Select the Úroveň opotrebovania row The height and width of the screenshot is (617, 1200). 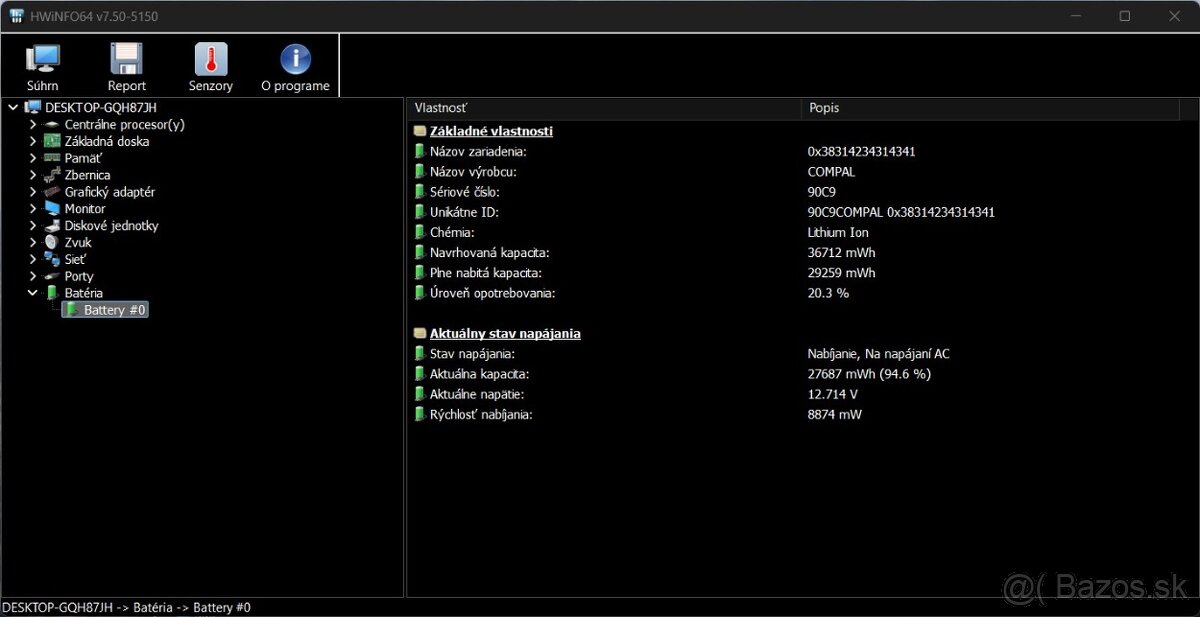[x=491, y=293]
